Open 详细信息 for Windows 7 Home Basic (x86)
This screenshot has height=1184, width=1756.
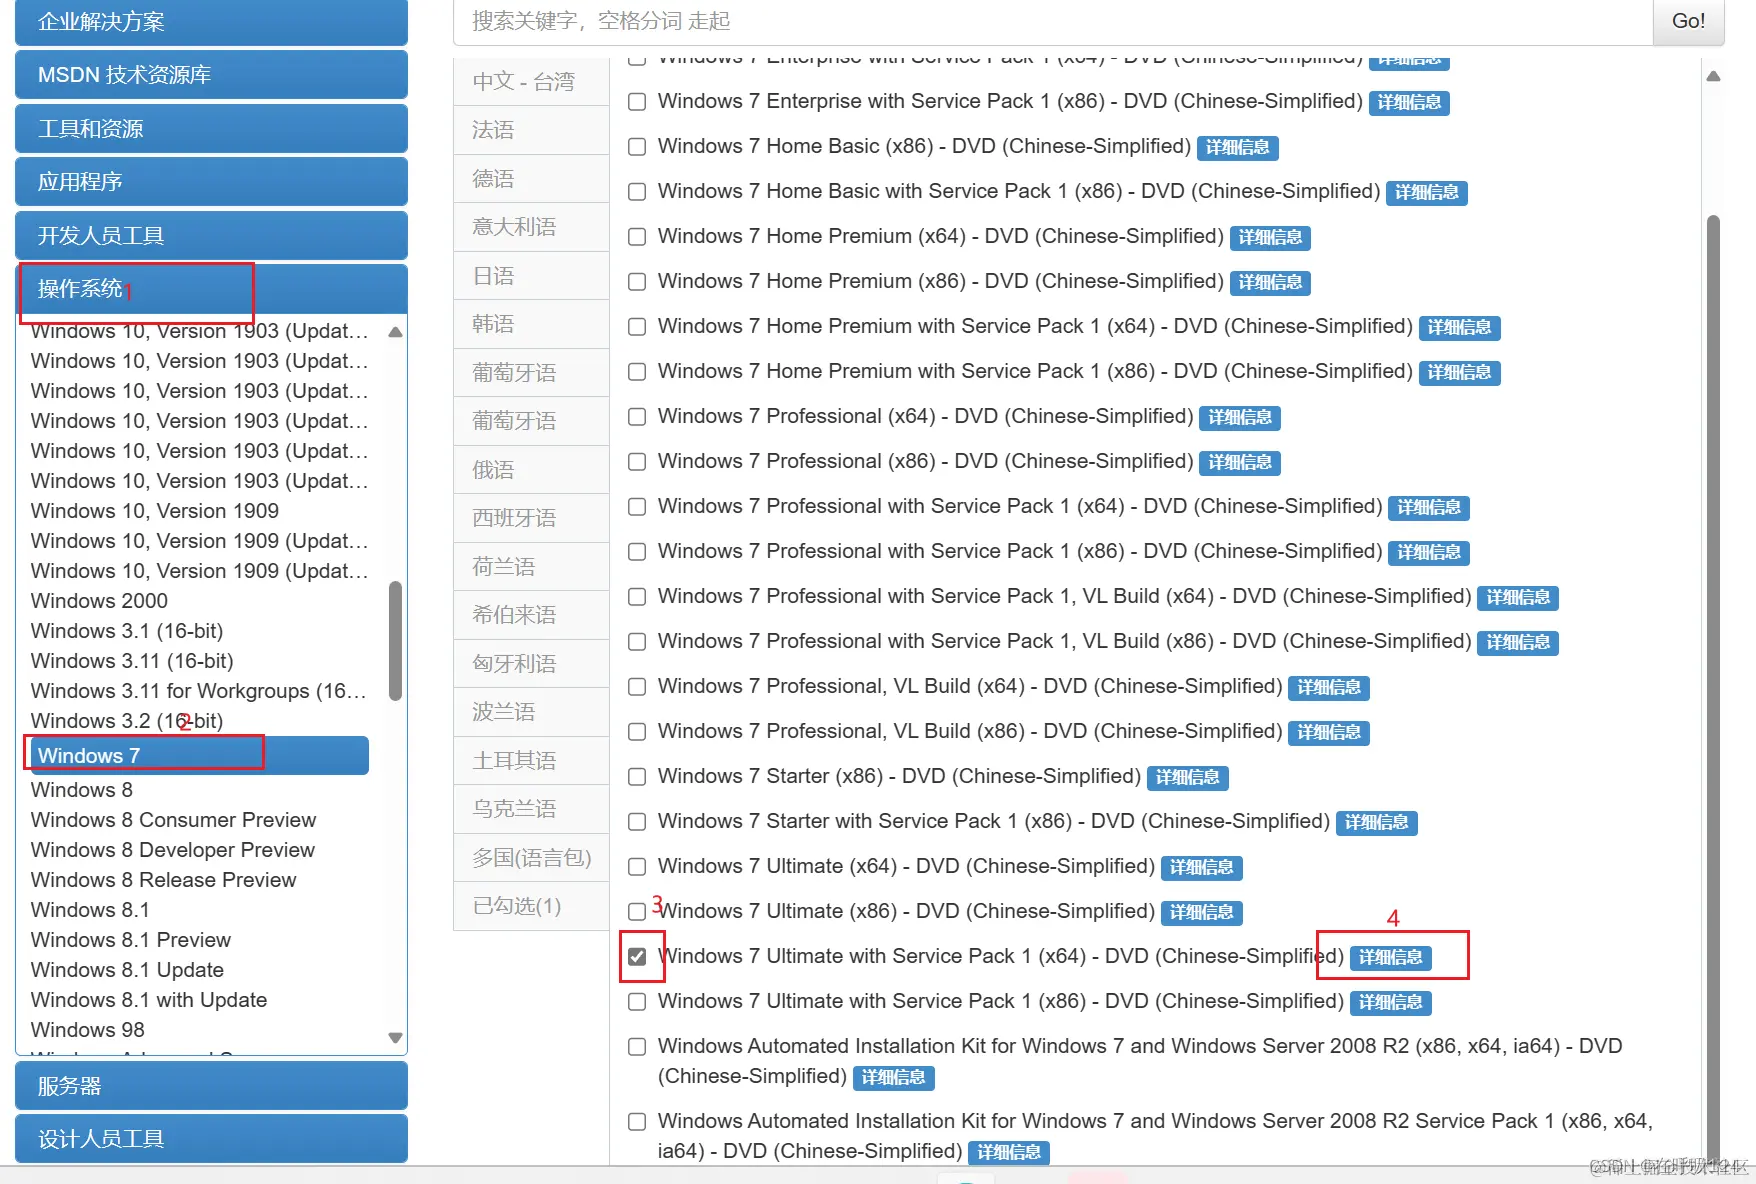tap(1238, 148)
